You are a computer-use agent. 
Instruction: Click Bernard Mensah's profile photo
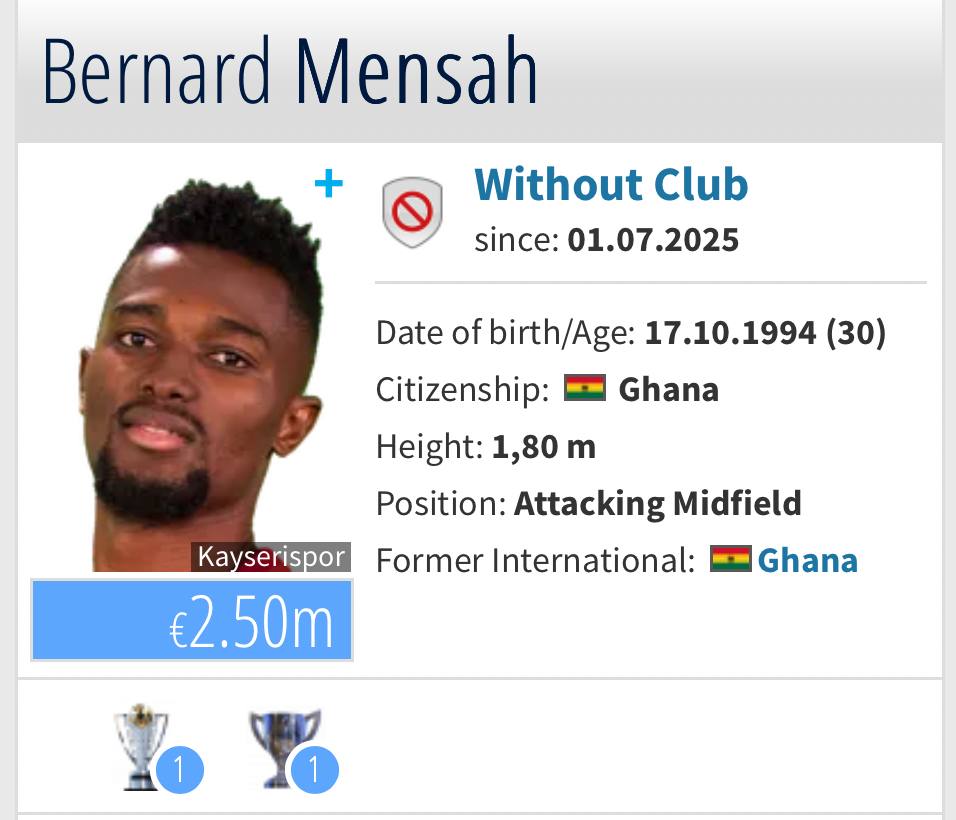[200, 370]
